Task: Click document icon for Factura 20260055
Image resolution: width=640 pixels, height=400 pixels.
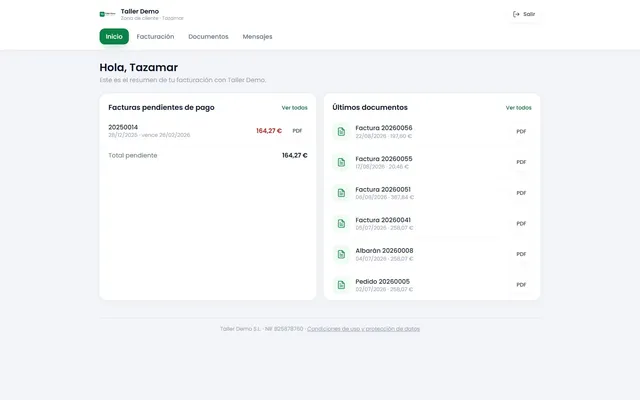Action: pyautogui.click(x=341, y=162)
